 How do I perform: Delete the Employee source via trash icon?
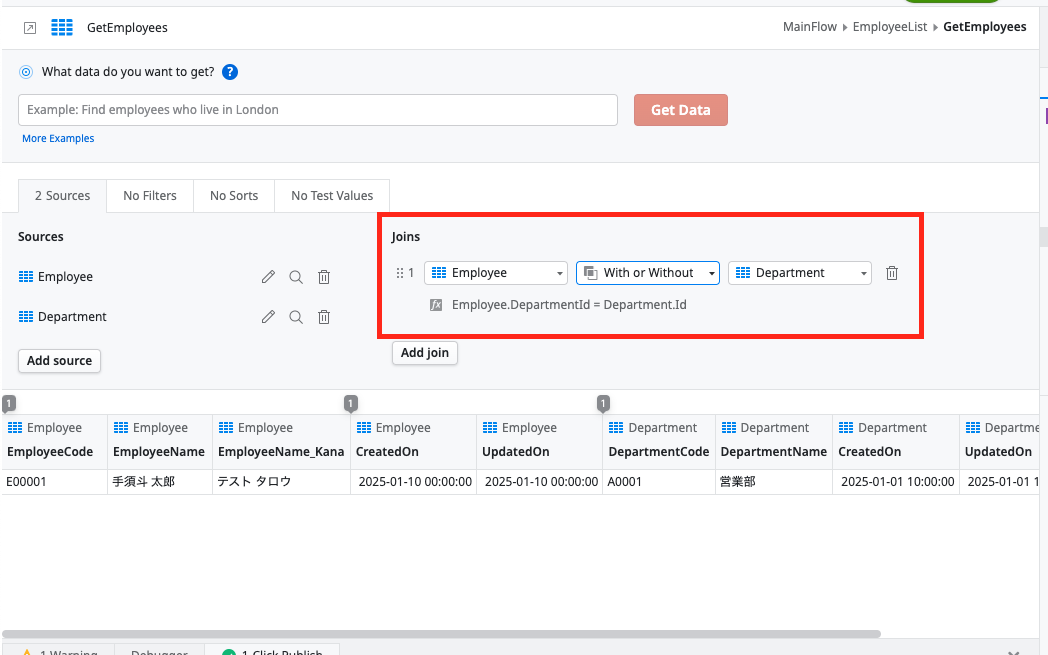[x=323, y=277]
